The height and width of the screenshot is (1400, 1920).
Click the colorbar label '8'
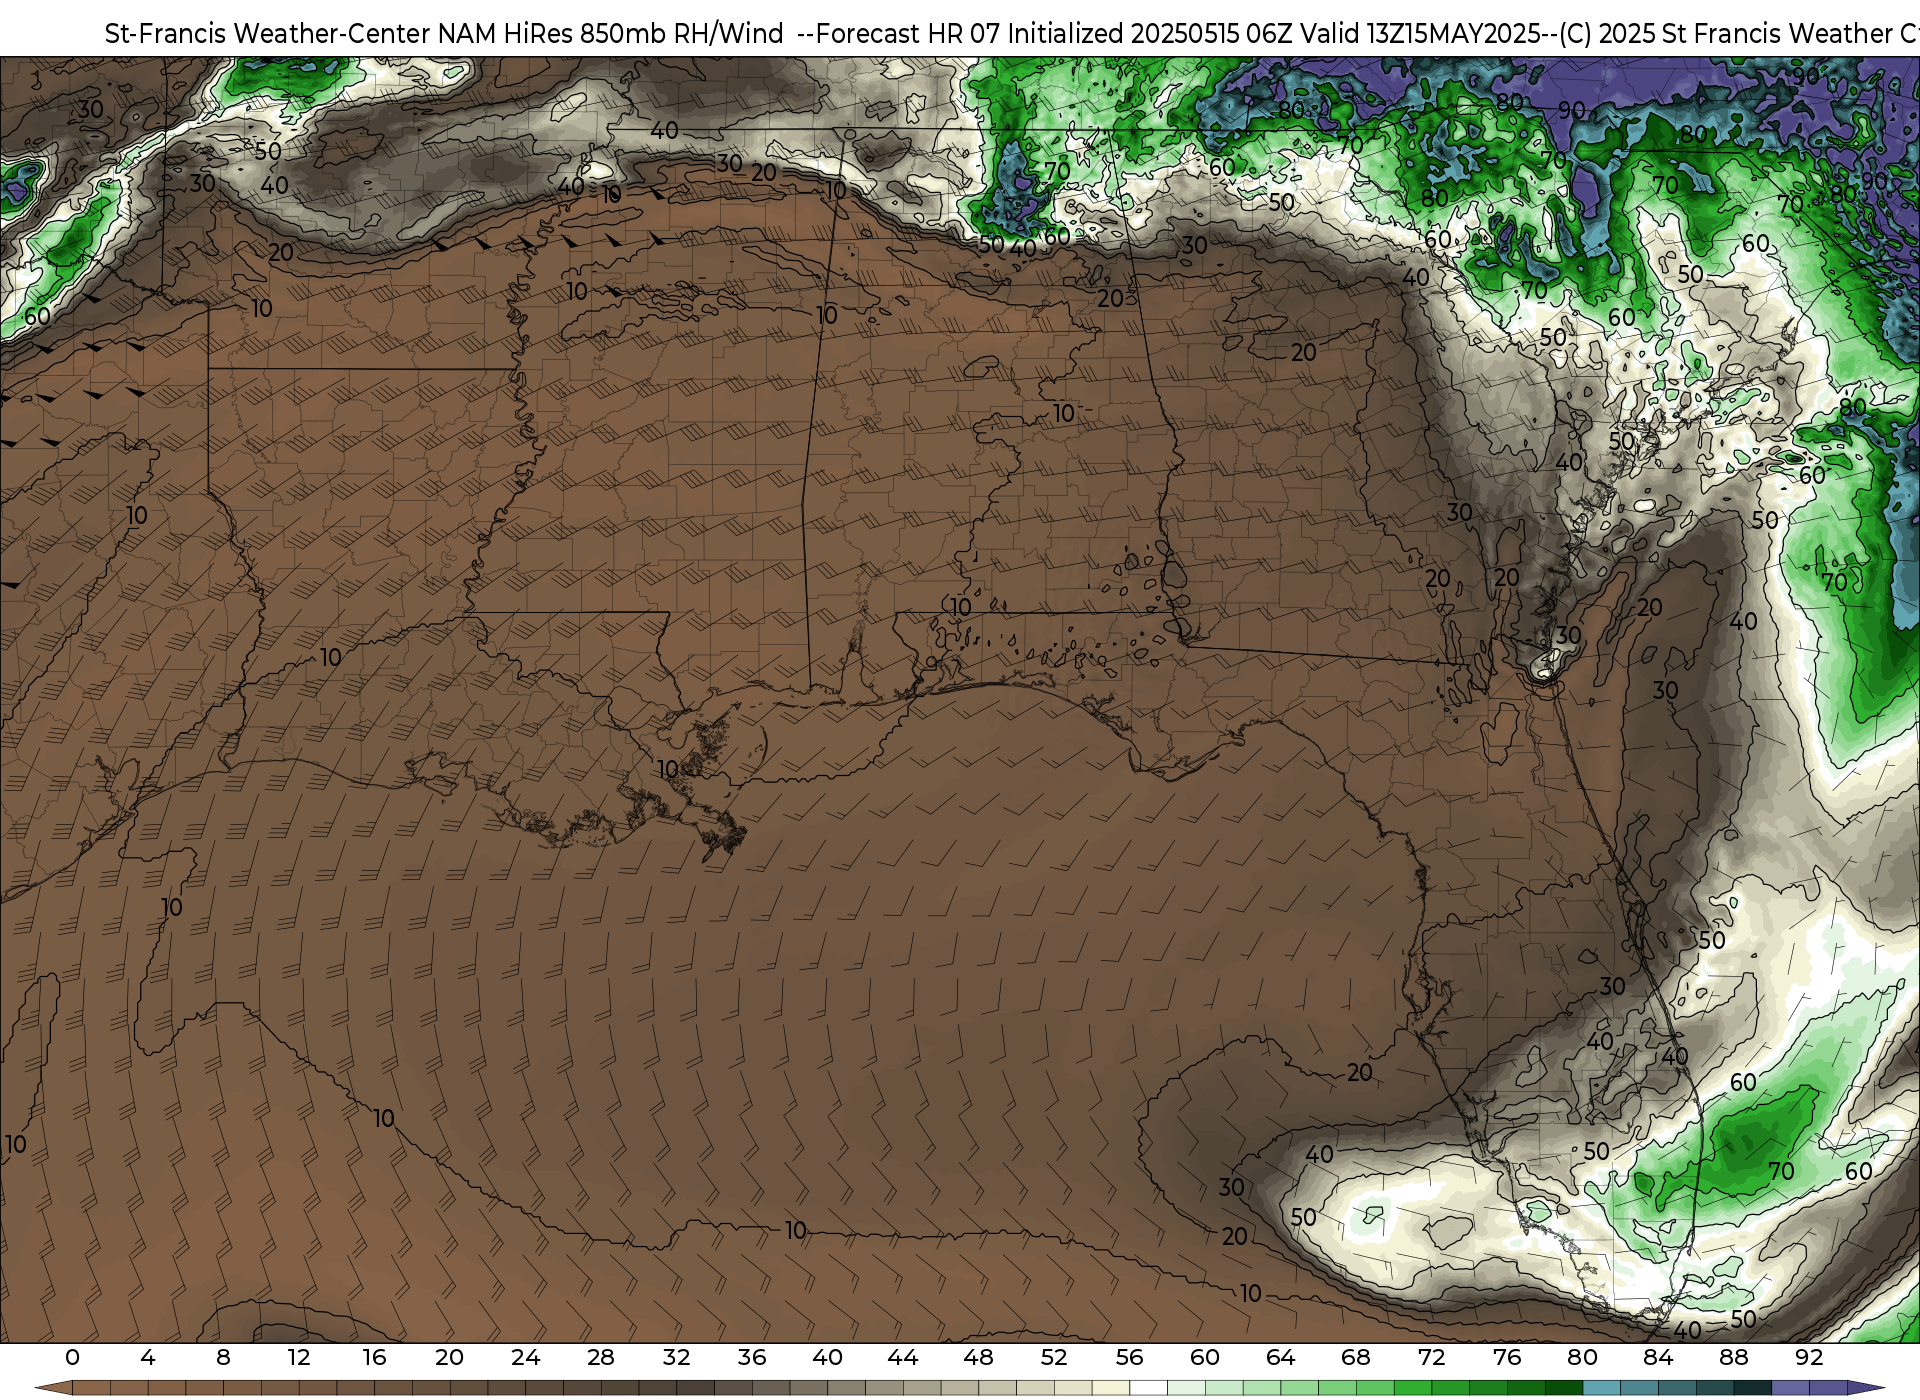[x=223, y=1358]
